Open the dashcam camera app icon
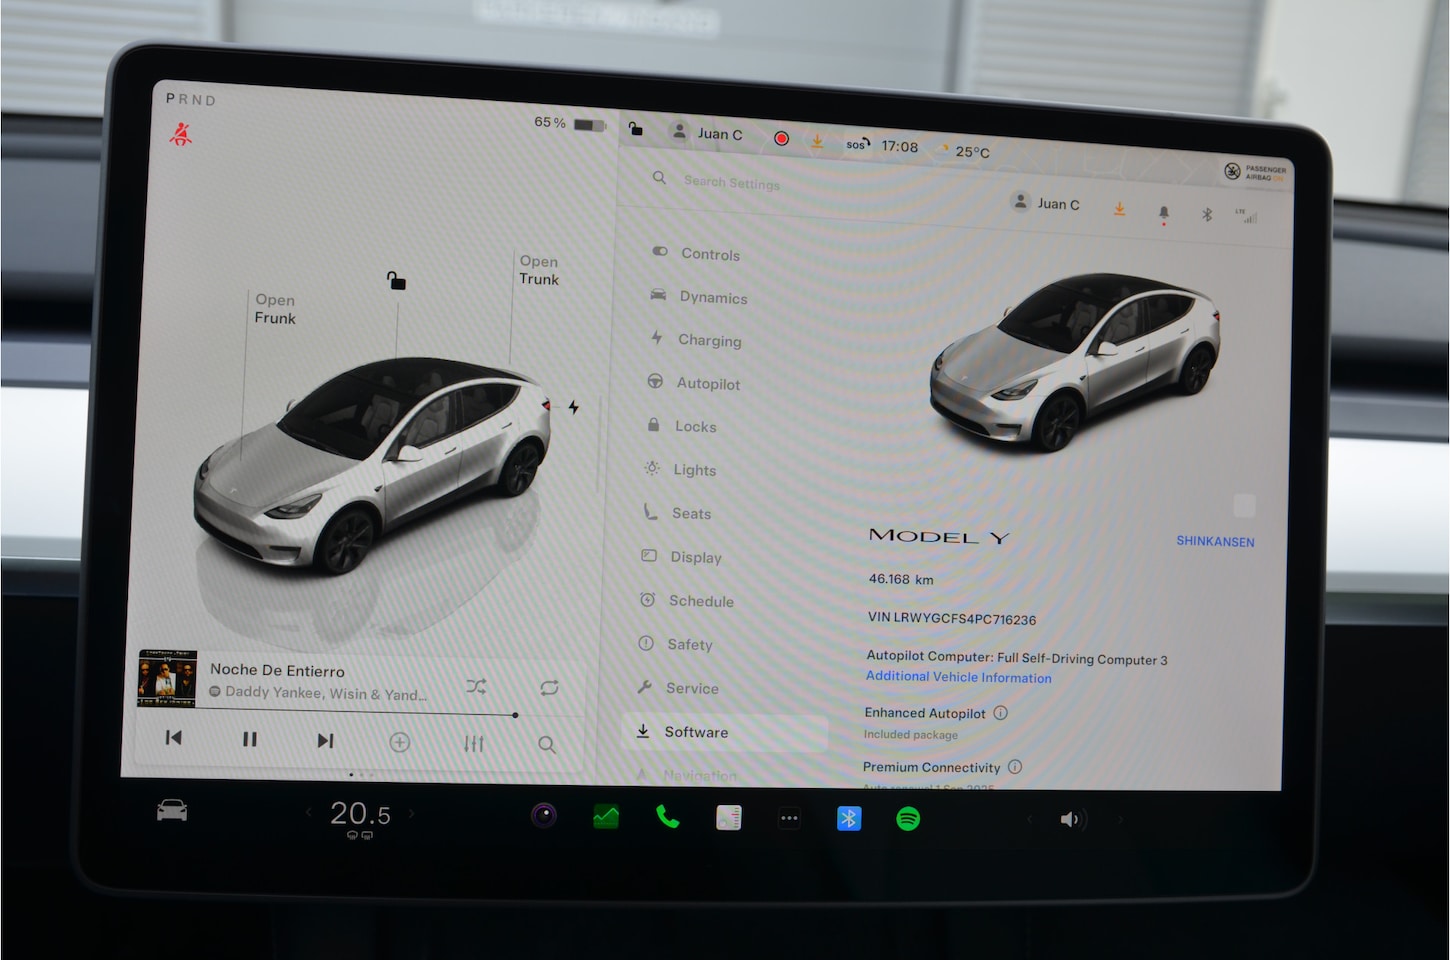 [544, 816]
